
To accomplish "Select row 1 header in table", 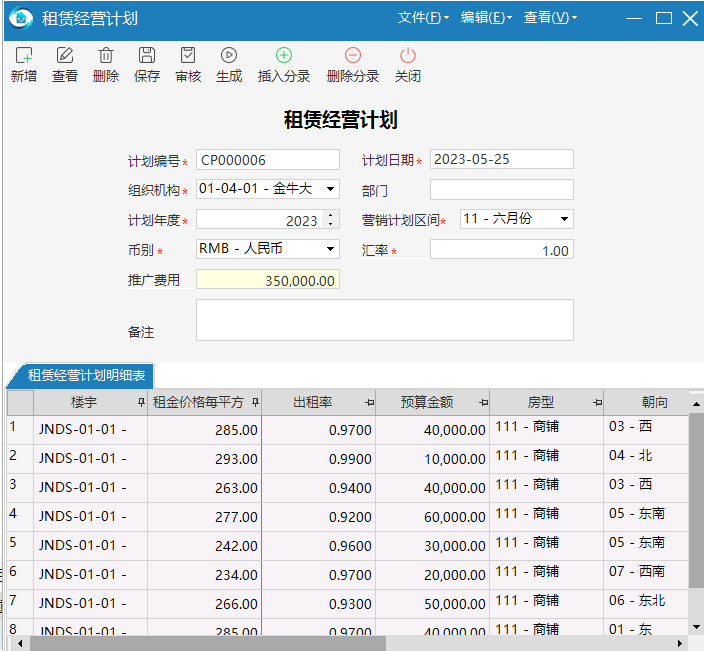I will click(20, 430).
